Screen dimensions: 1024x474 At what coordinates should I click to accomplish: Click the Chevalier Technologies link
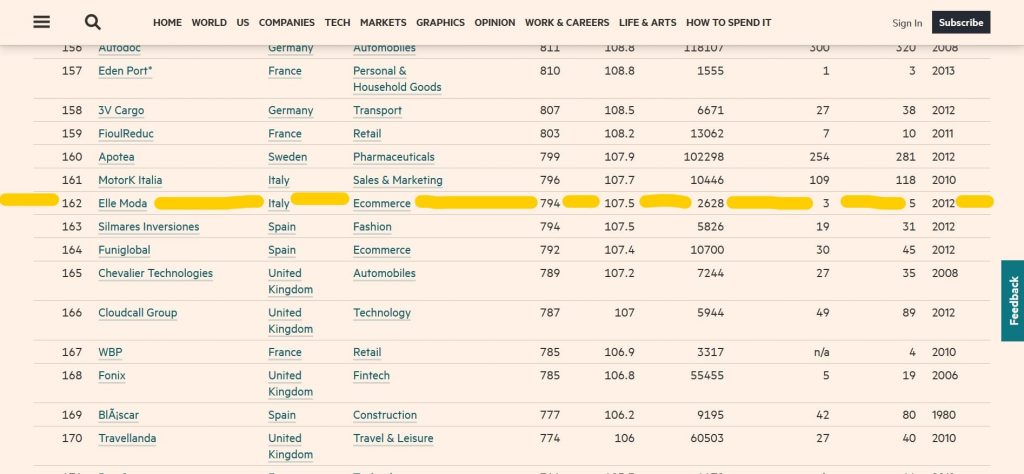pos(155,273)
